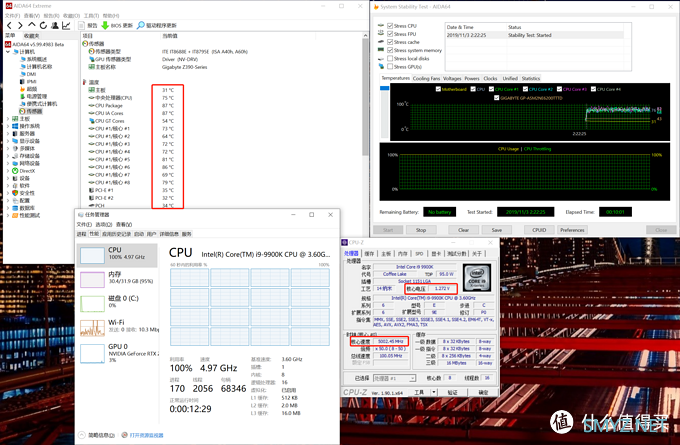Toggle Stress FPU checkbox

point(390,34)
